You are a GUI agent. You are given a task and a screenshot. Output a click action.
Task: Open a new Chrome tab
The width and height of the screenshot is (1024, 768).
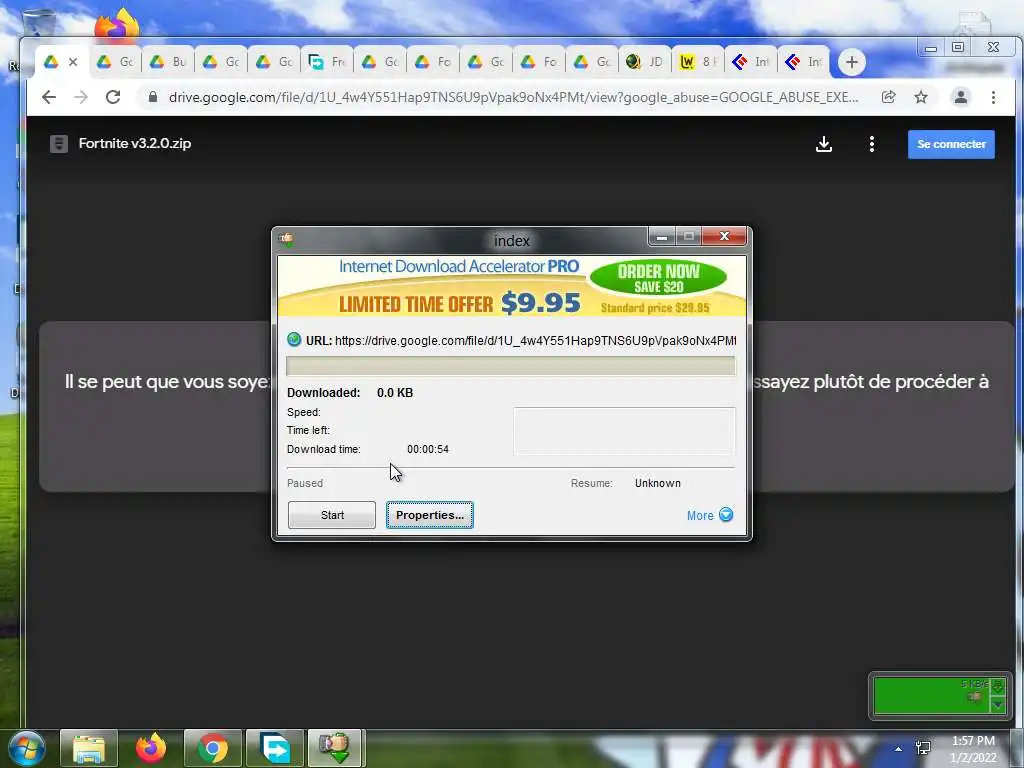coord(852,62)
